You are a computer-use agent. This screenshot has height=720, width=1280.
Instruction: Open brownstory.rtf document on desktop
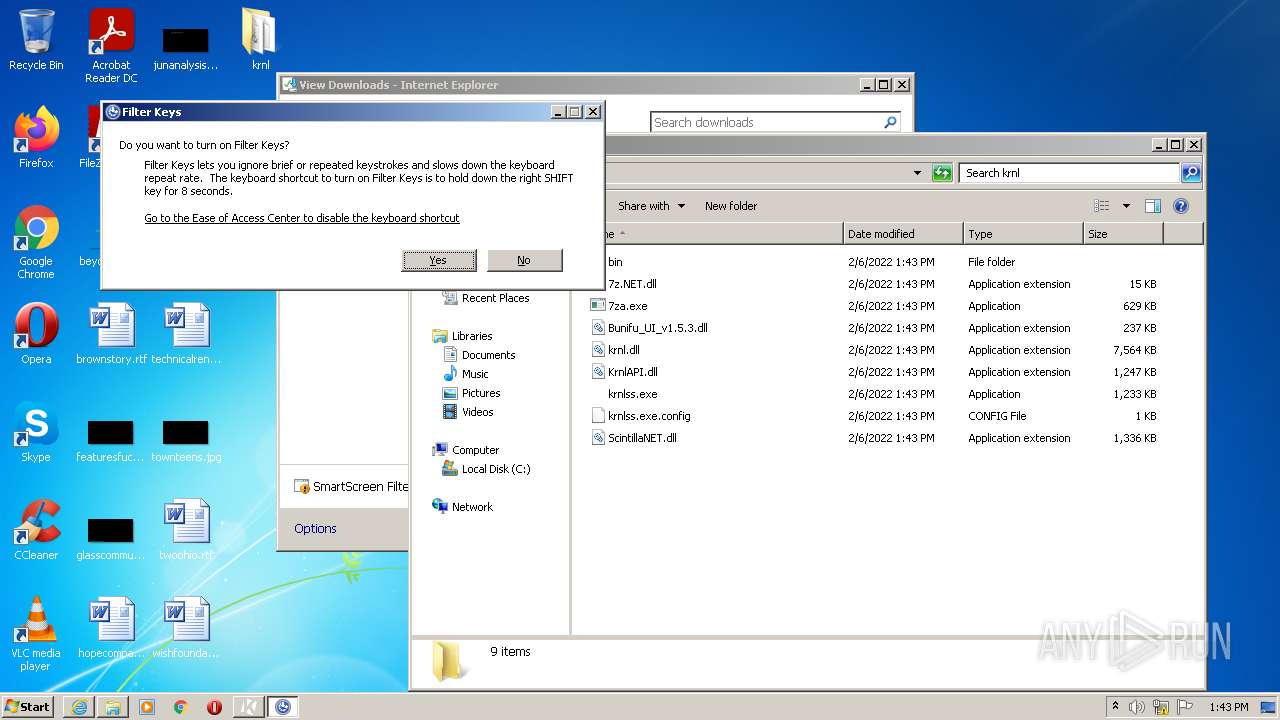[x=111, y=334]
